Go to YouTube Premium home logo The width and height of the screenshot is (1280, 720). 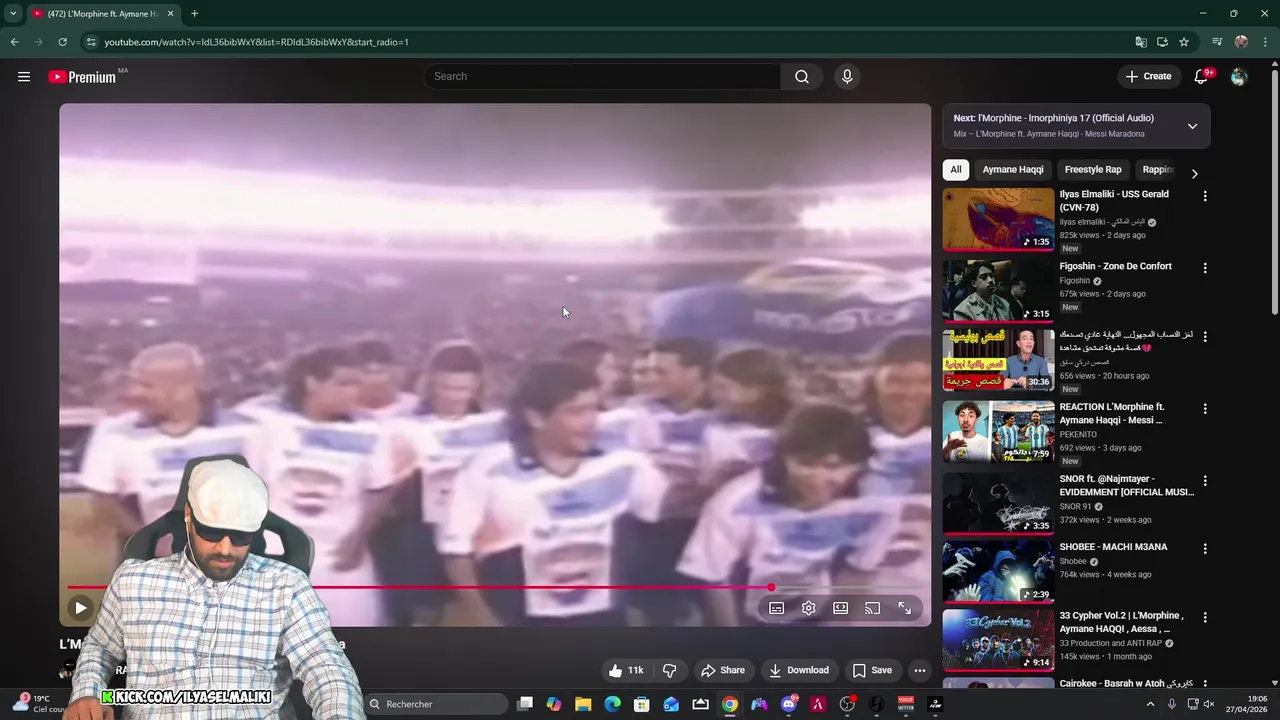coord(83,77)
